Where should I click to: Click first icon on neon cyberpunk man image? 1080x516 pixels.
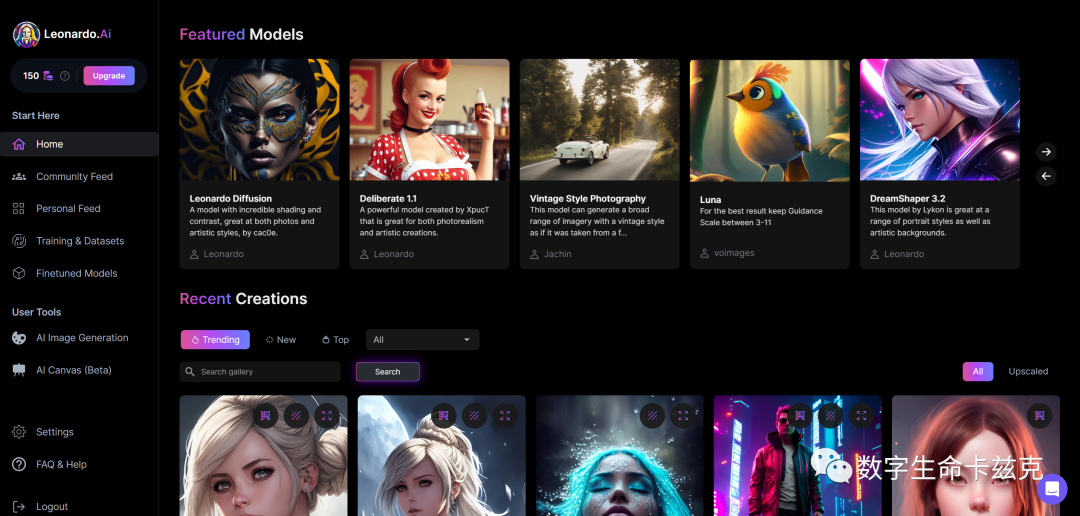(x=800, y=415)
